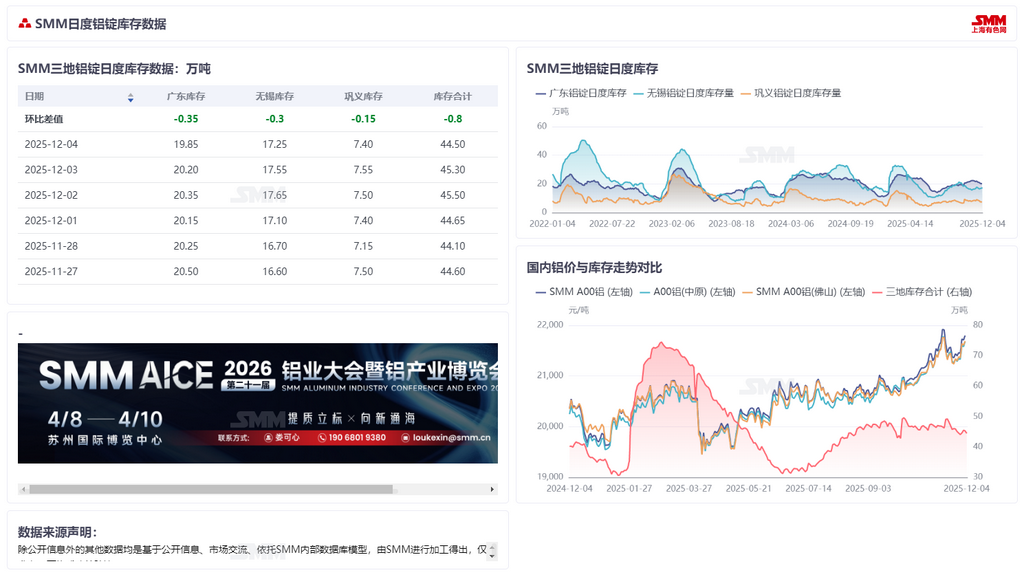Click the right arrow of the banner scrollbar
1024x577 pixels.
coord(492,489)
